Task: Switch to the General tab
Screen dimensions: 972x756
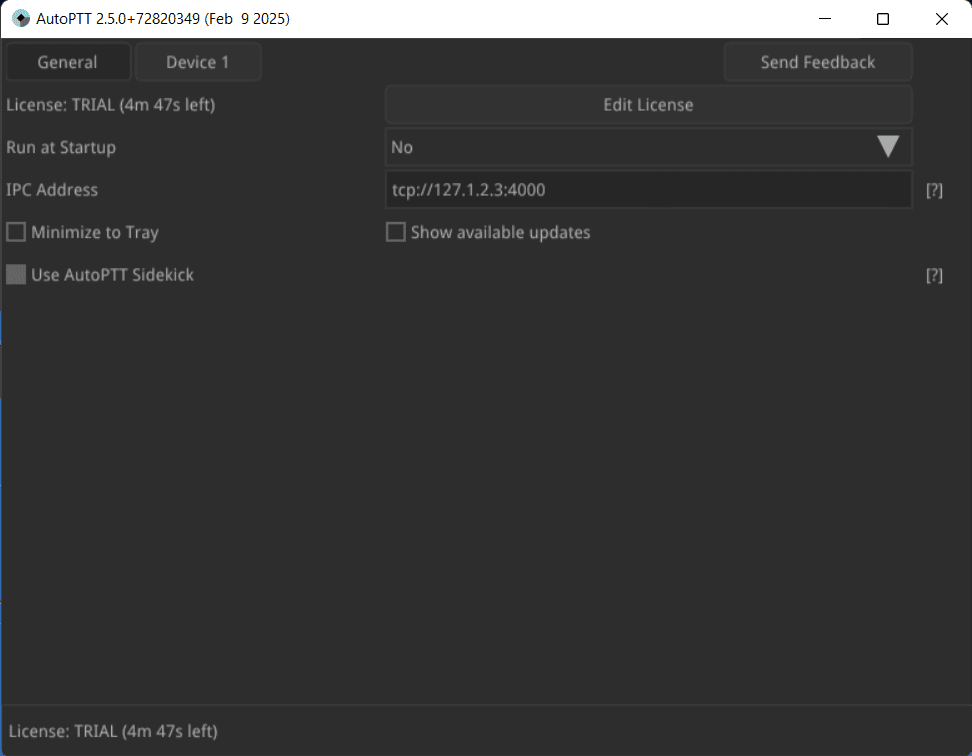Action: (68, 62)
